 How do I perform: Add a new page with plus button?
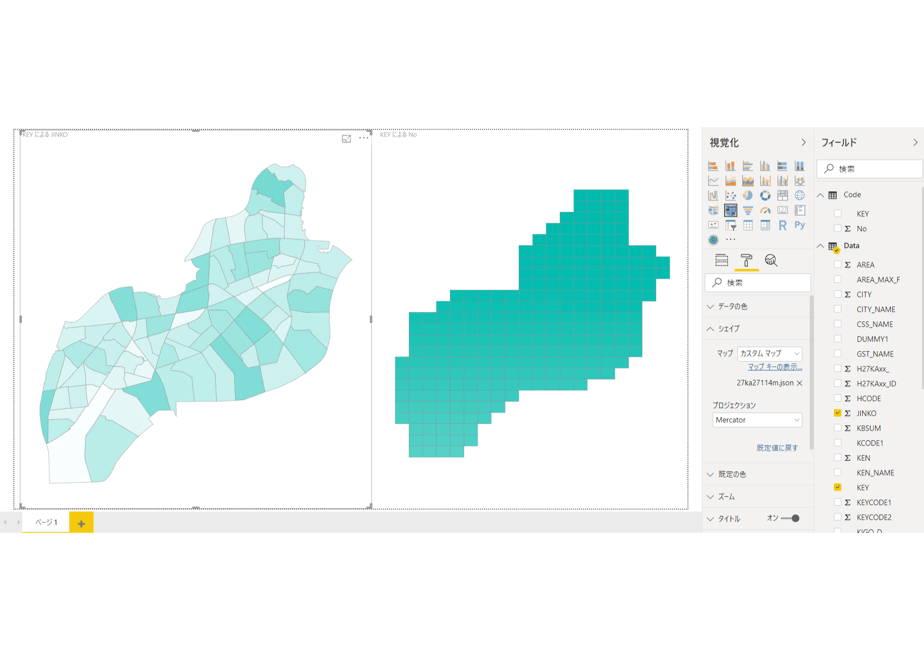click(x=81, y=523)
